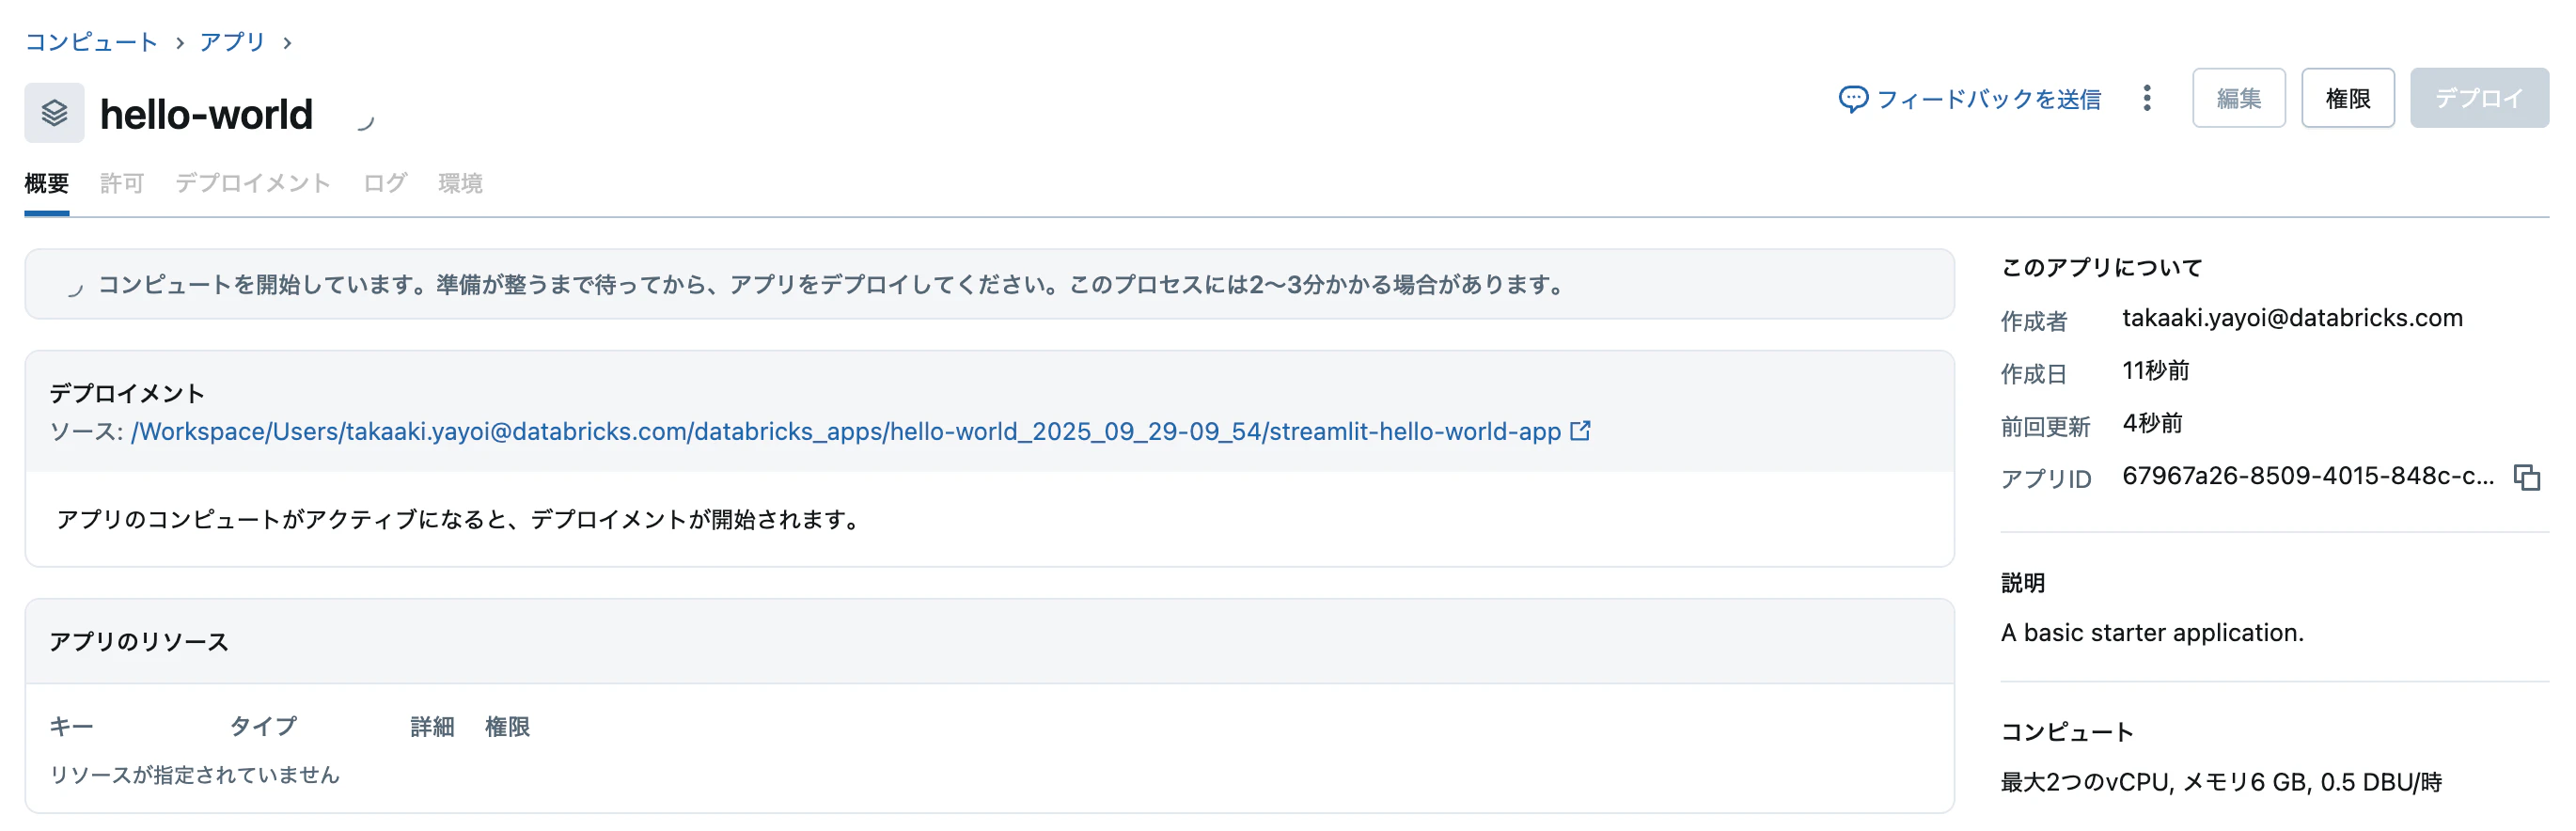Copy the app ID with copy icon
This screenshot has width=2576, height=831.
coord(2526,478)
